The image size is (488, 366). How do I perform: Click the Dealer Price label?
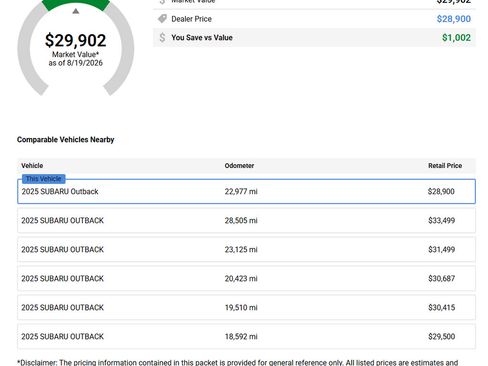pyautogui.click(x=191, y=19)
